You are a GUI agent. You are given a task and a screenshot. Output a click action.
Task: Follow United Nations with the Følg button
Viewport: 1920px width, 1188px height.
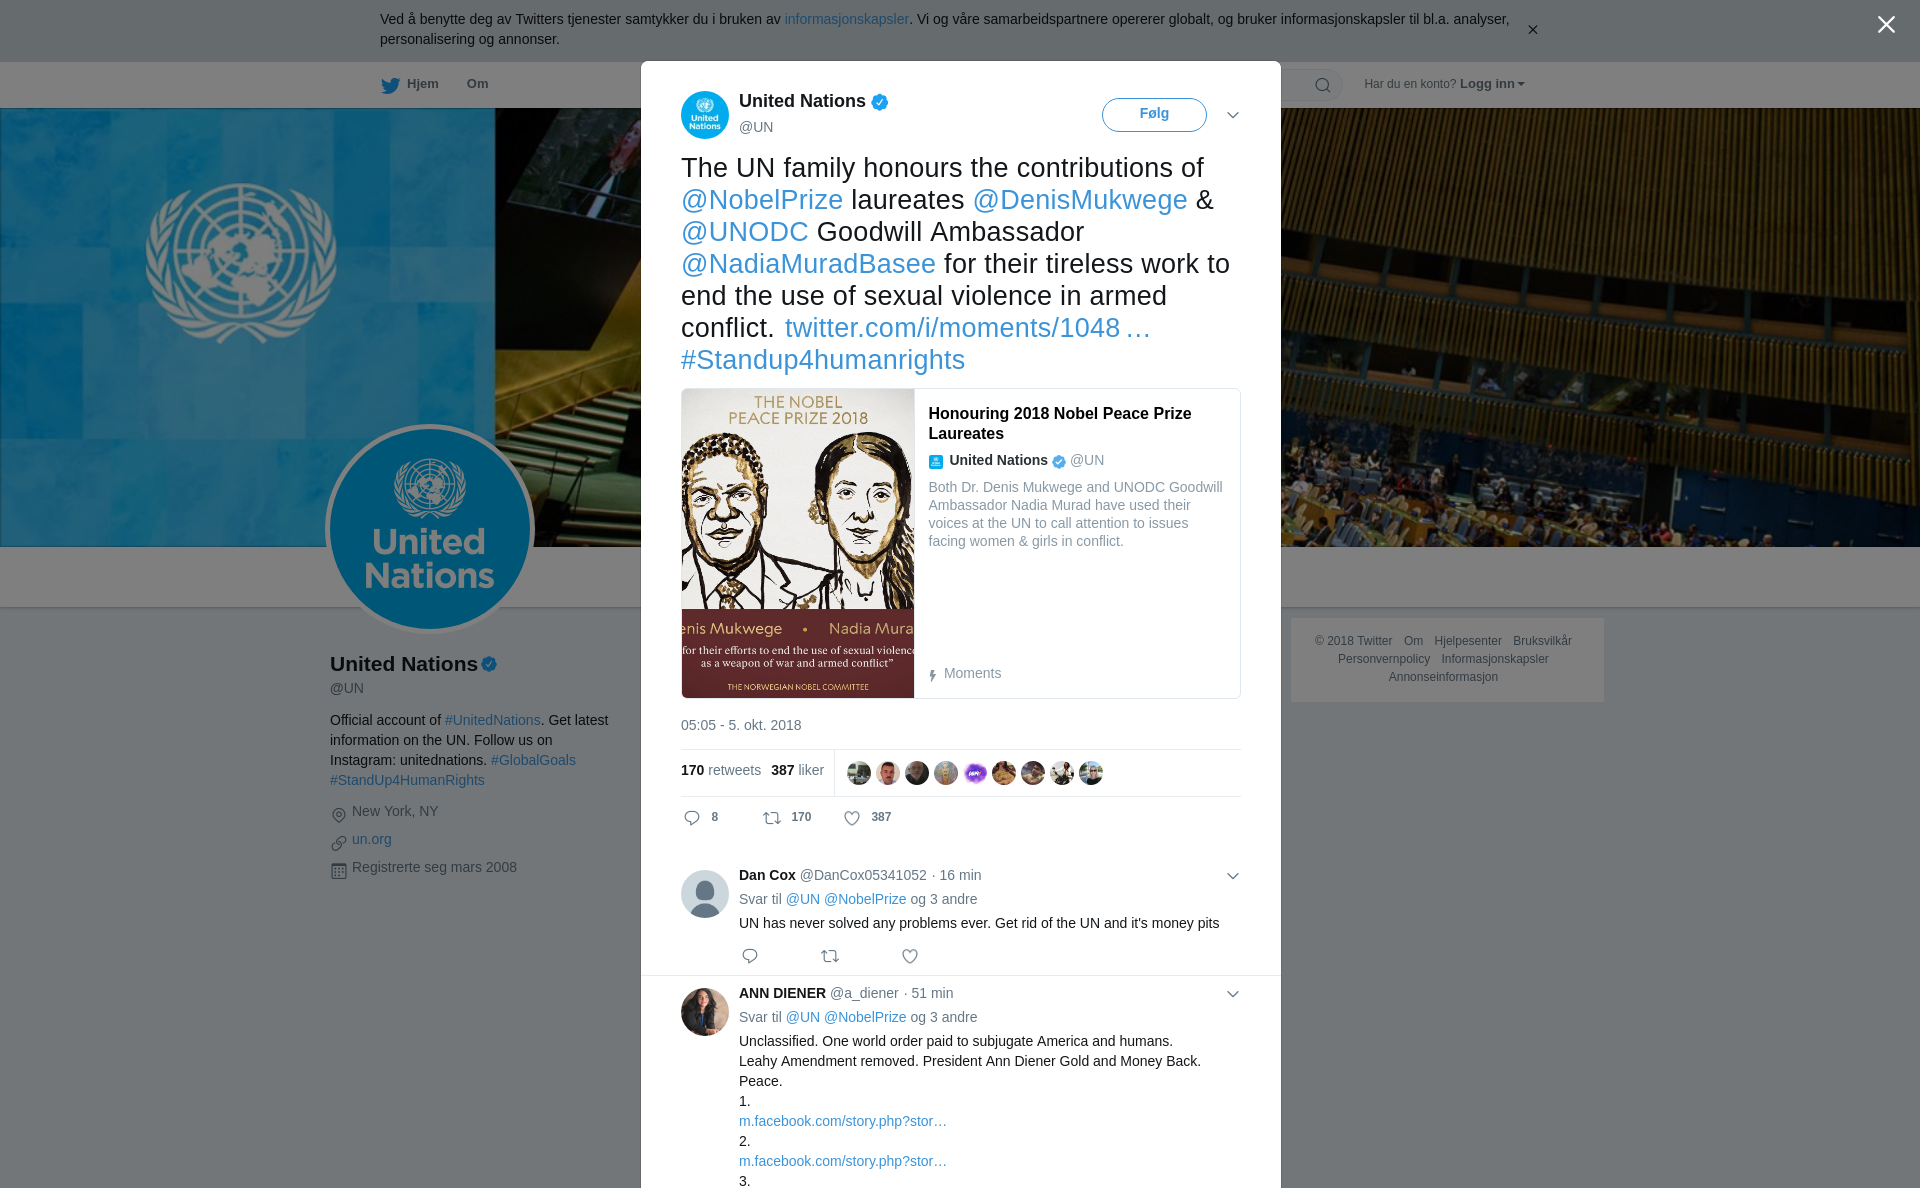[1154, 114]
